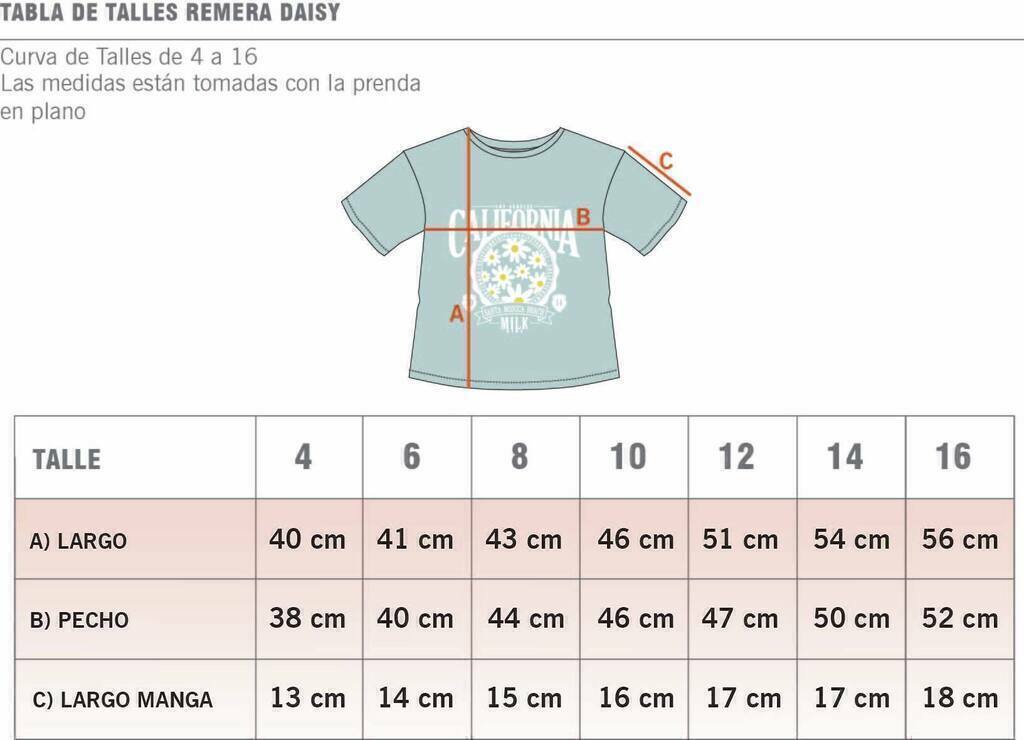Click the title Tabla de Talles Remera Daisy

(170, 12)
